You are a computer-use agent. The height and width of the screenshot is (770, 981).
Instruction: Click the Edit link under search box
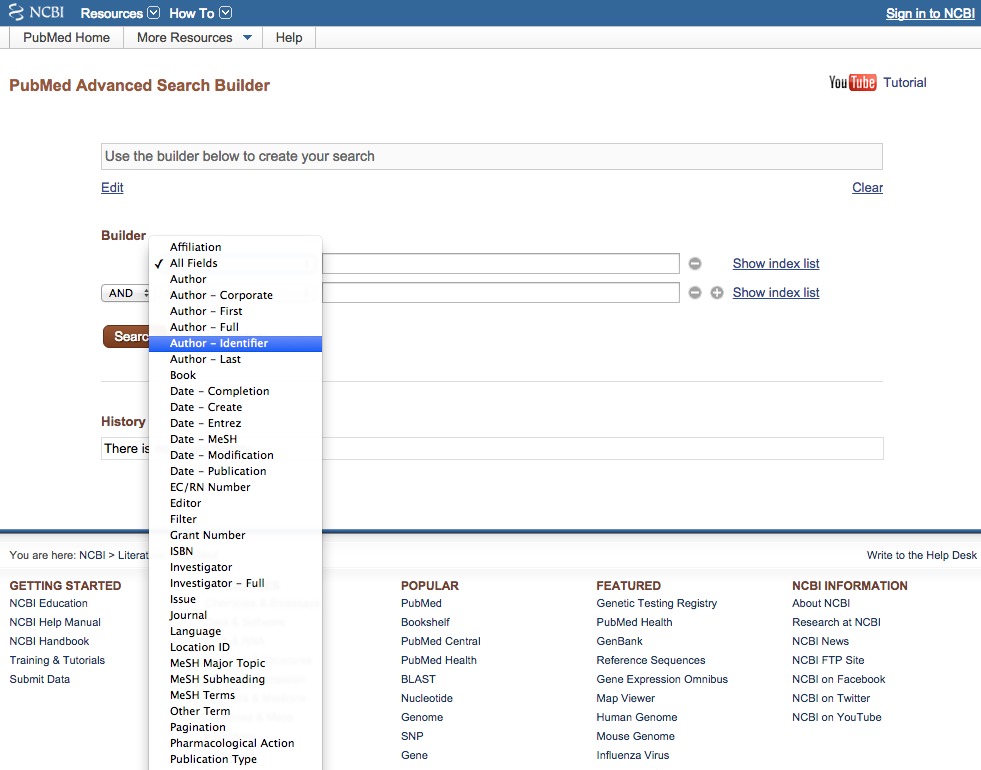click(x=112, y=188)
